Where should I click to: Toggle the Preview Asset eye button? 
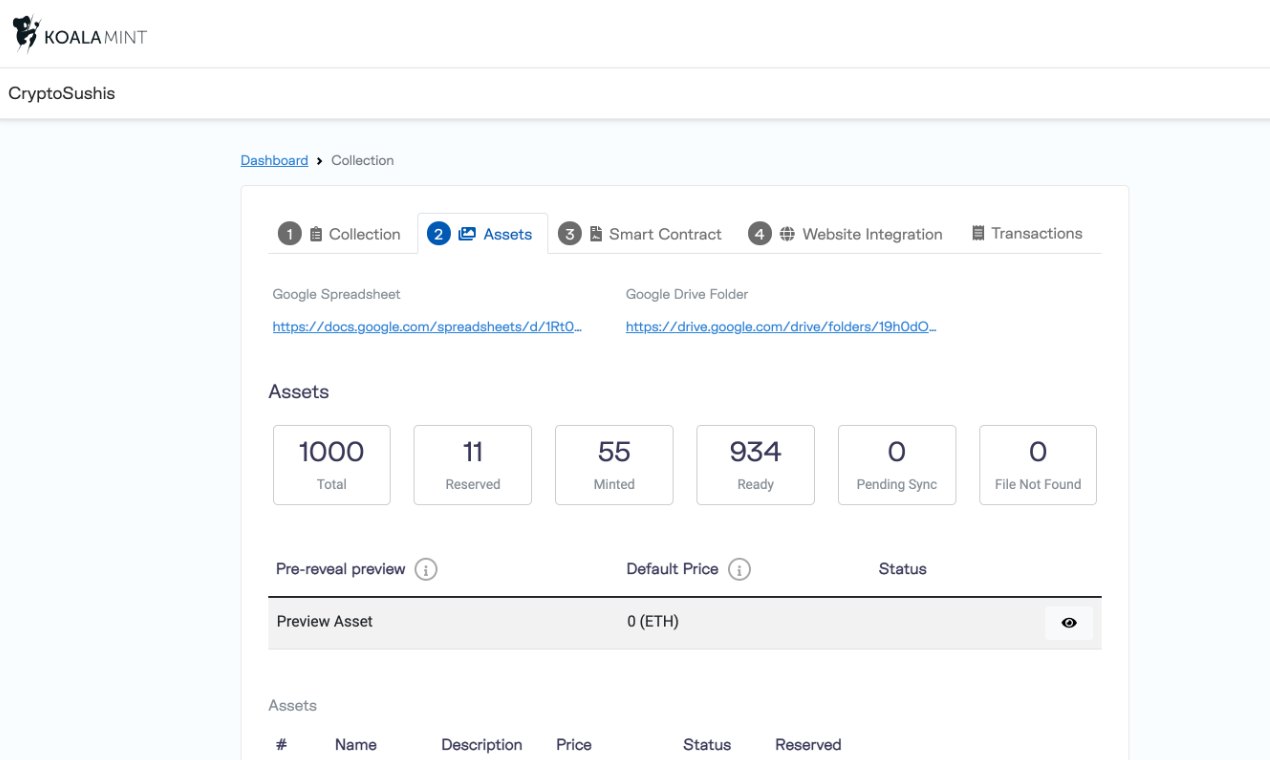tap(1068, 623)
